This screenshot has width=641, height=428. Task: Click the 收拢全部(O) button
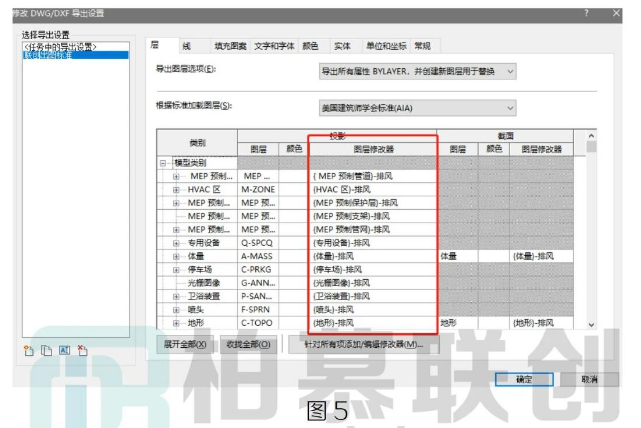[x=248, y=345]
